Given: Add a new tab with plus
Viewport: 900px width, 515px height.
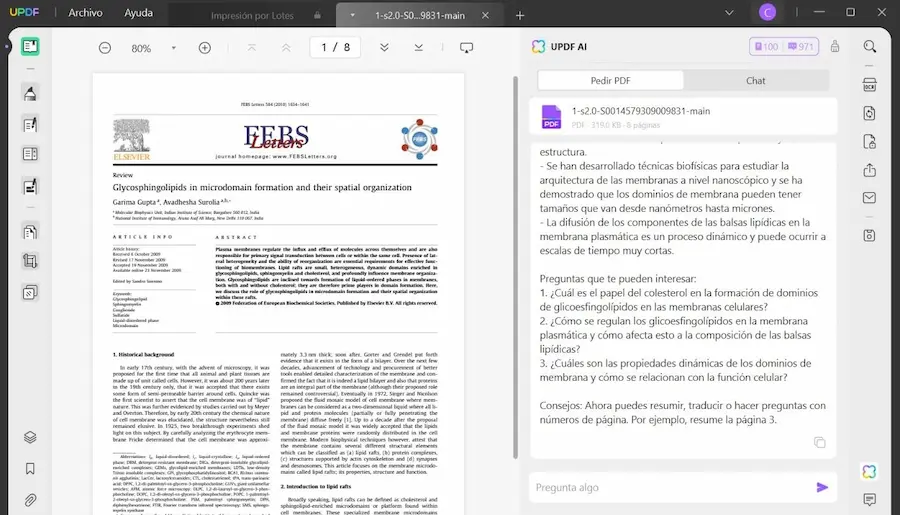Looking at the screenshot, I should click(x=519, y=16).
